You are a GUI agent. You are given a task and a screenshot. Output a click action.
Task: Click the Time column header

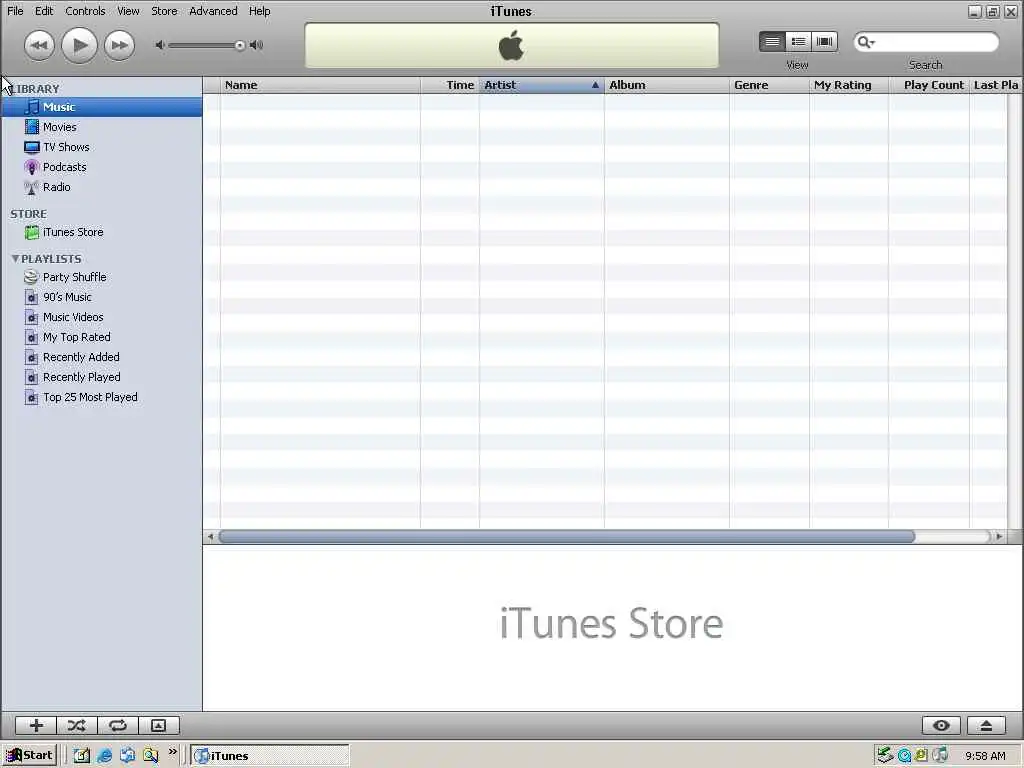tap(450, 85)
